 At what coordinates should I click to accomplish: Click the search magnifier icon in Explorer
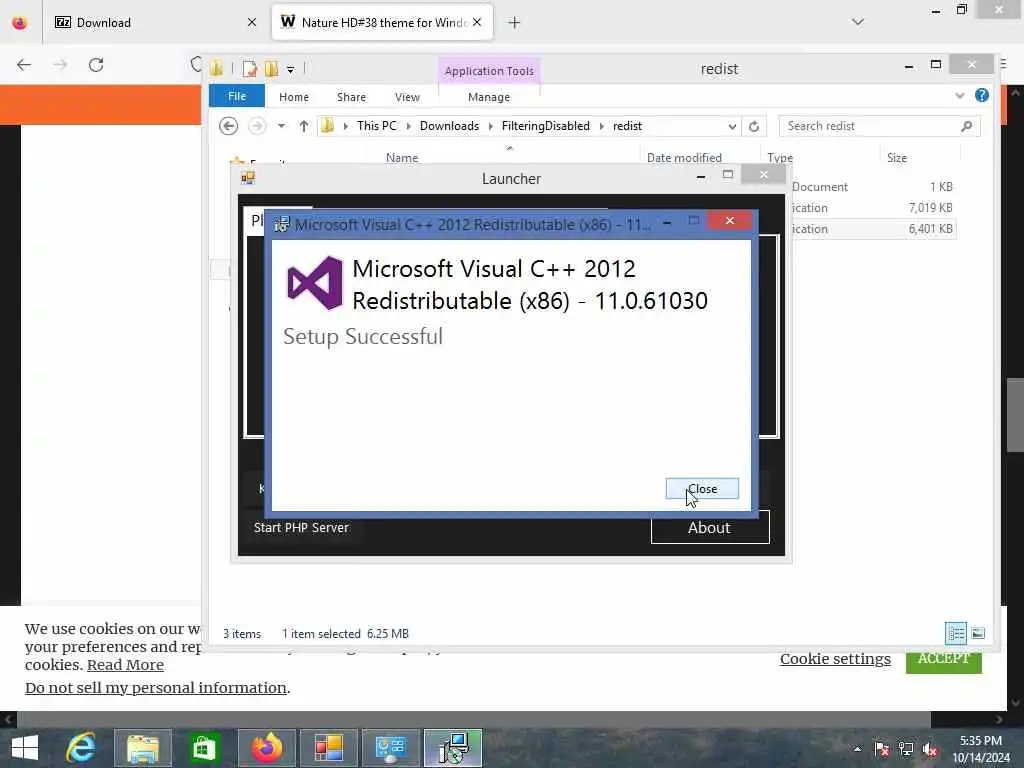tap(967, 126)
